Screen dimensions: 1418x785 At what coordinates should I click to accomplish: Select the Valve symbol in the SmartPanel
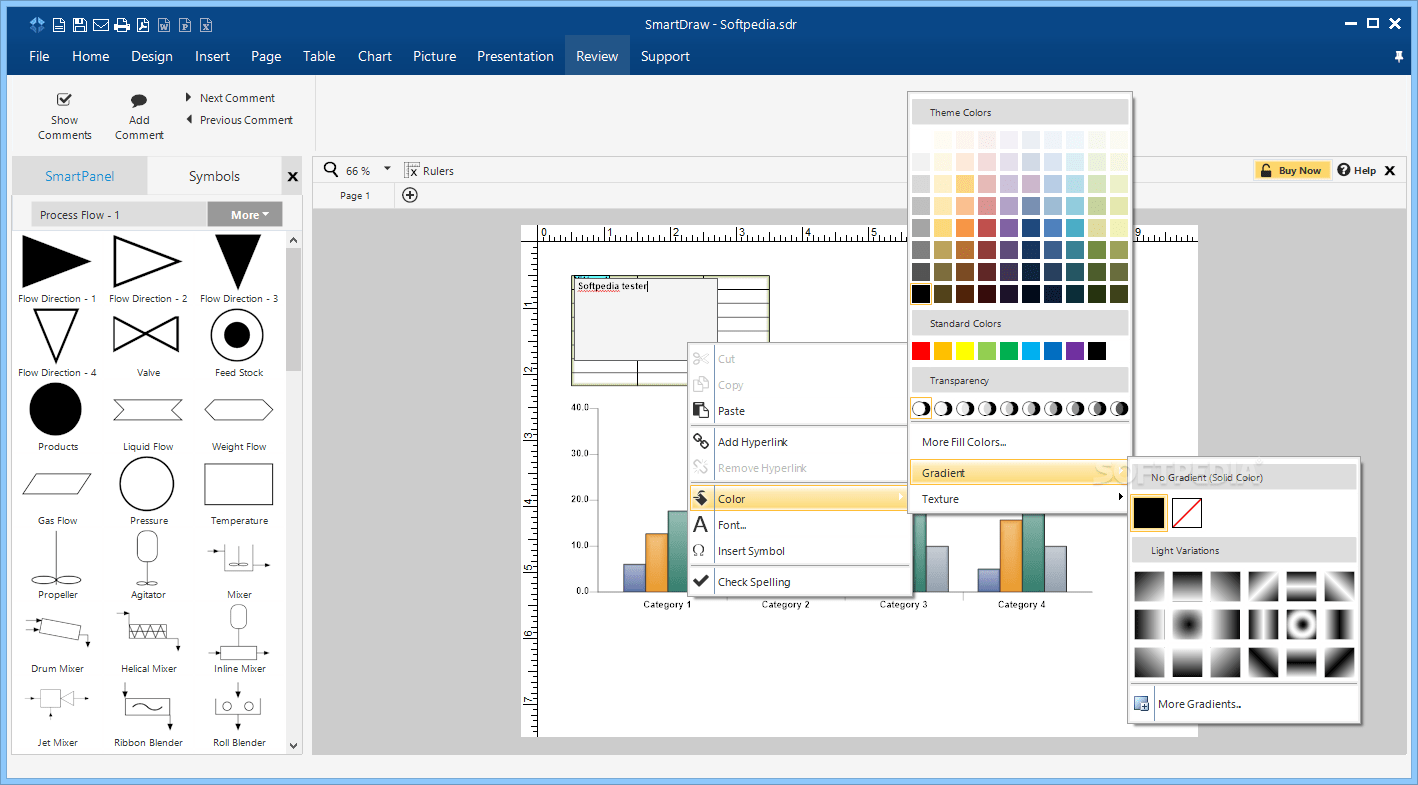point(147,331)
